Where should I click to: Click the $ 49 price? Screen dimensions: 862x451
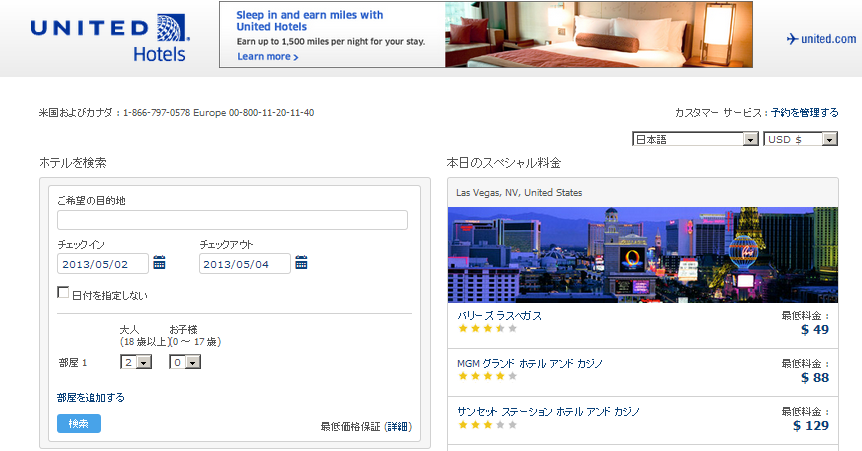tap(815, 329)
